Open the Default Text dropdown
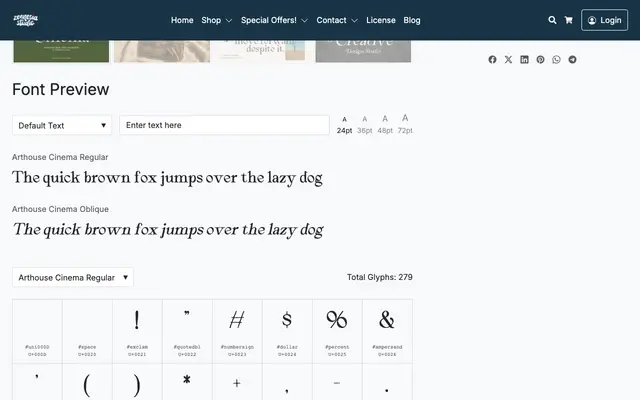Screen dimensions: 640x400 coord(62,125)
